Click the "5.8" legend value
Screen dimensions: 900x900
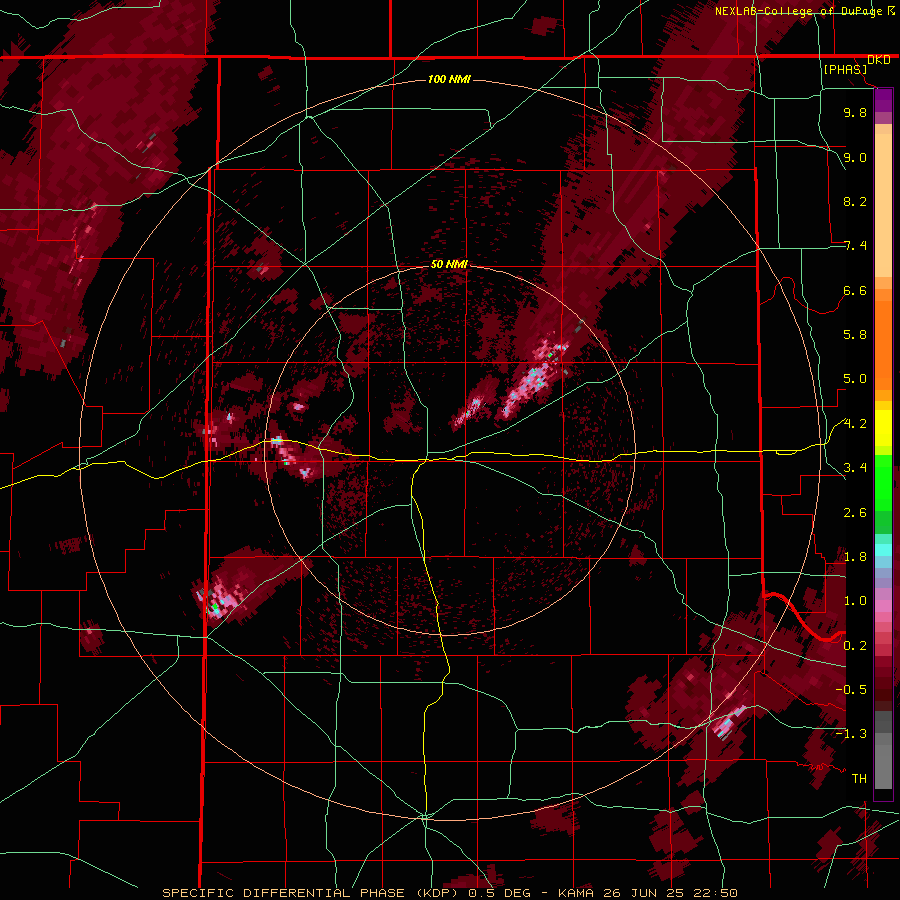pyautogui.click(x=855, y=335)
